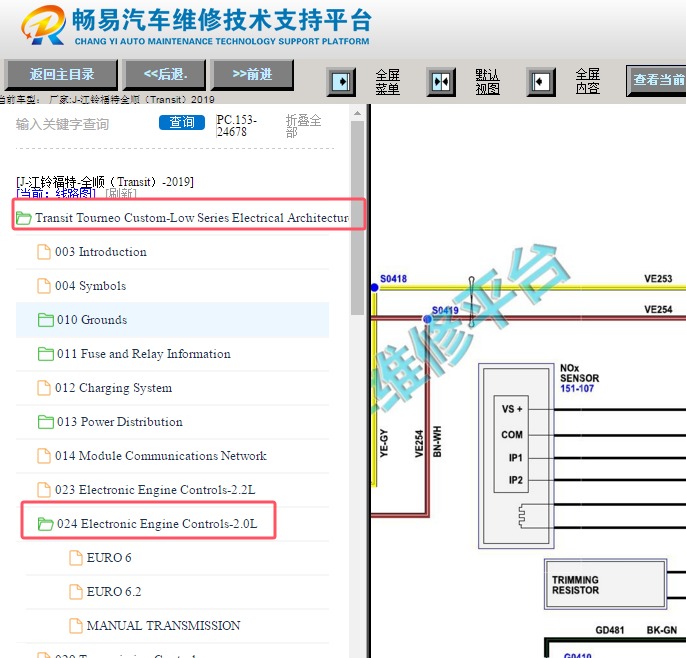Click the 004 Symbols file icon

point(44,286)
